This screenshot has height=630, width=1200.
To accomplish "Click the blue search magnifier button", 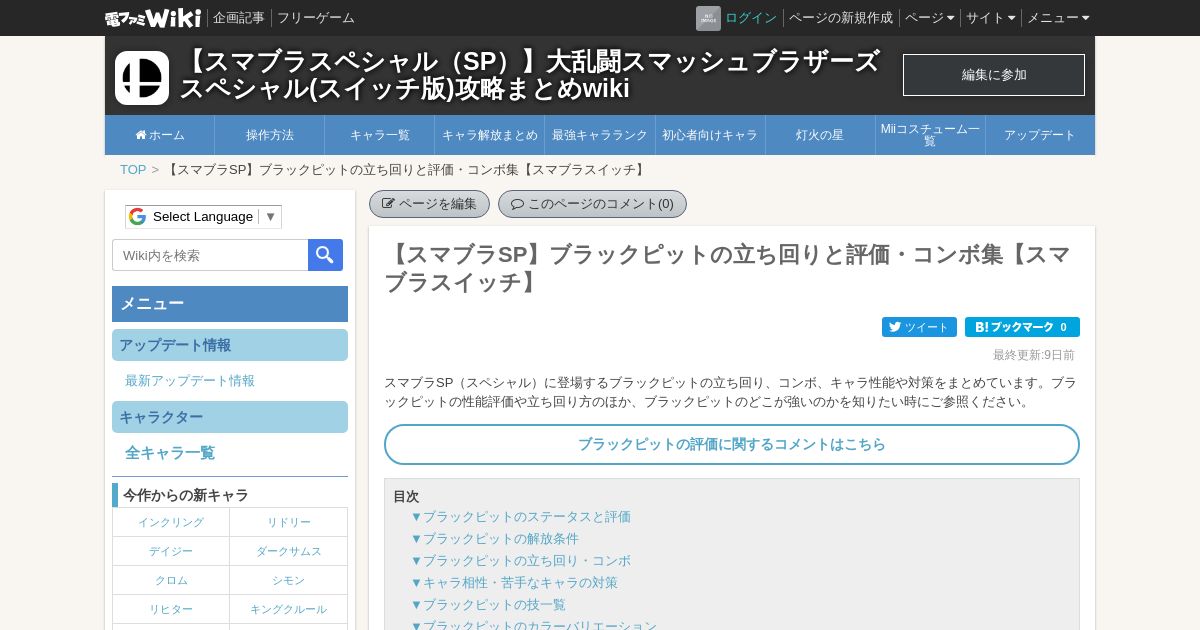I will tap(325, 255).
